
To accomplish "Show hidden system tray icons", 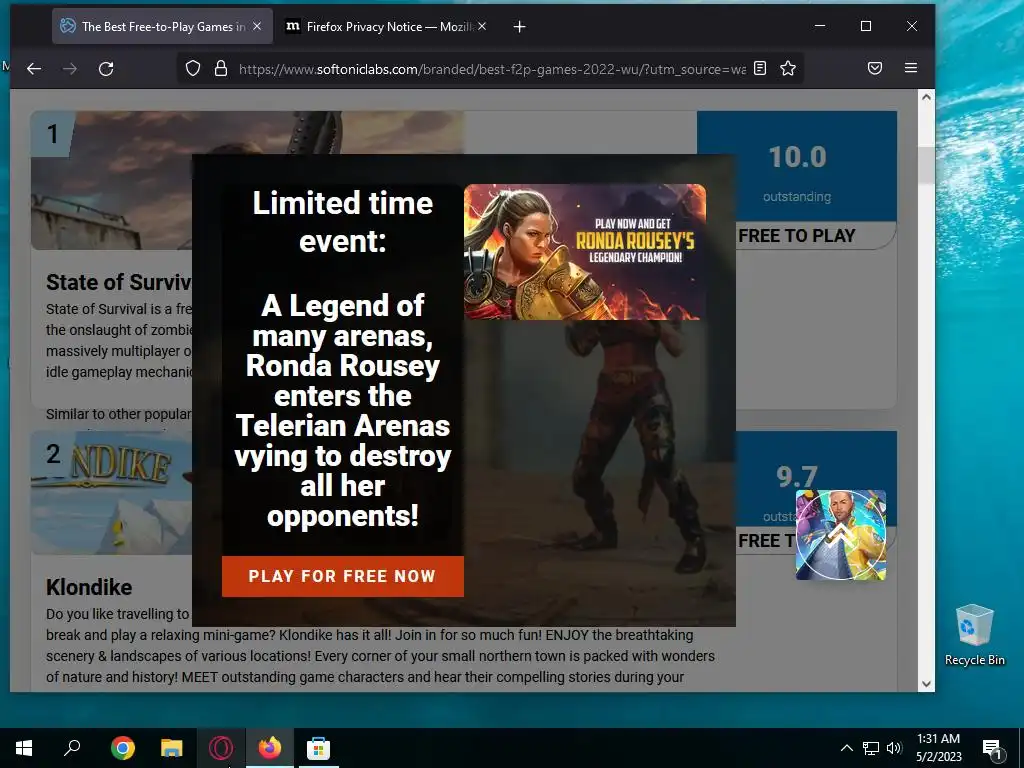I will (x=846, y=748).
